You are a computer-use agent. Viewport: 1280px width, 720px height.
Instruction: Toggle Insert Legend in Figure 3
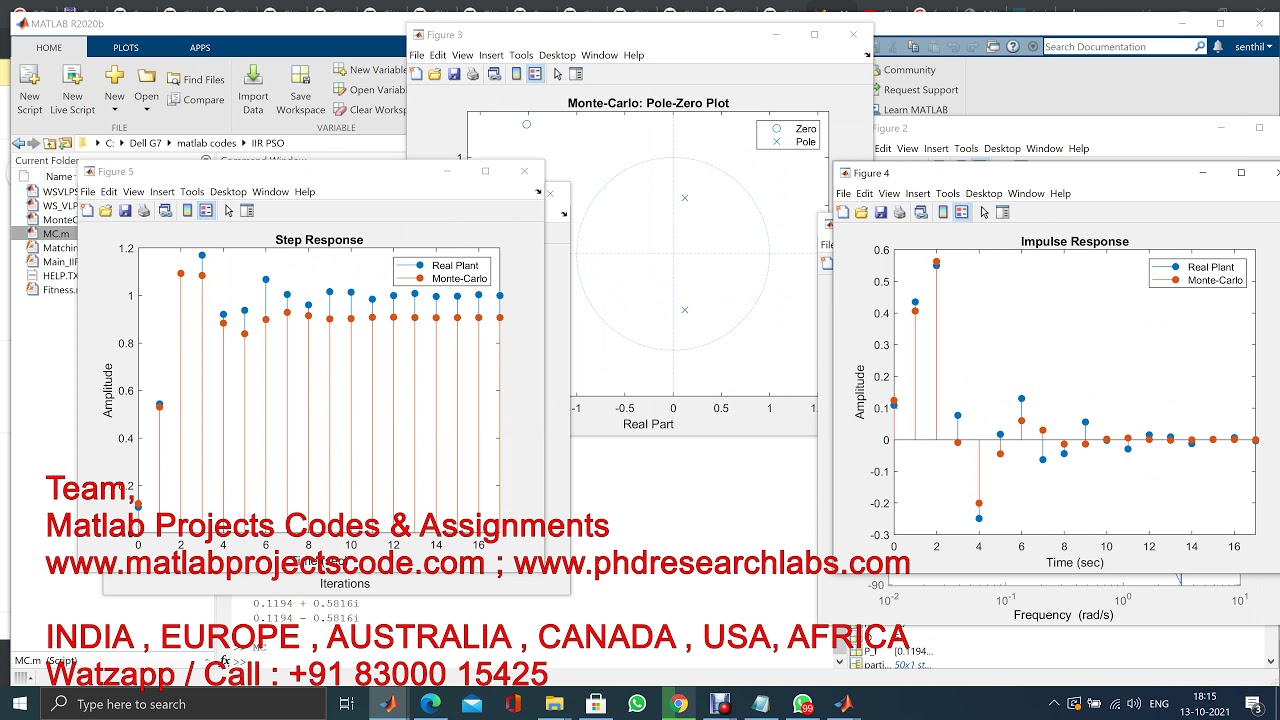coord(535,74)
